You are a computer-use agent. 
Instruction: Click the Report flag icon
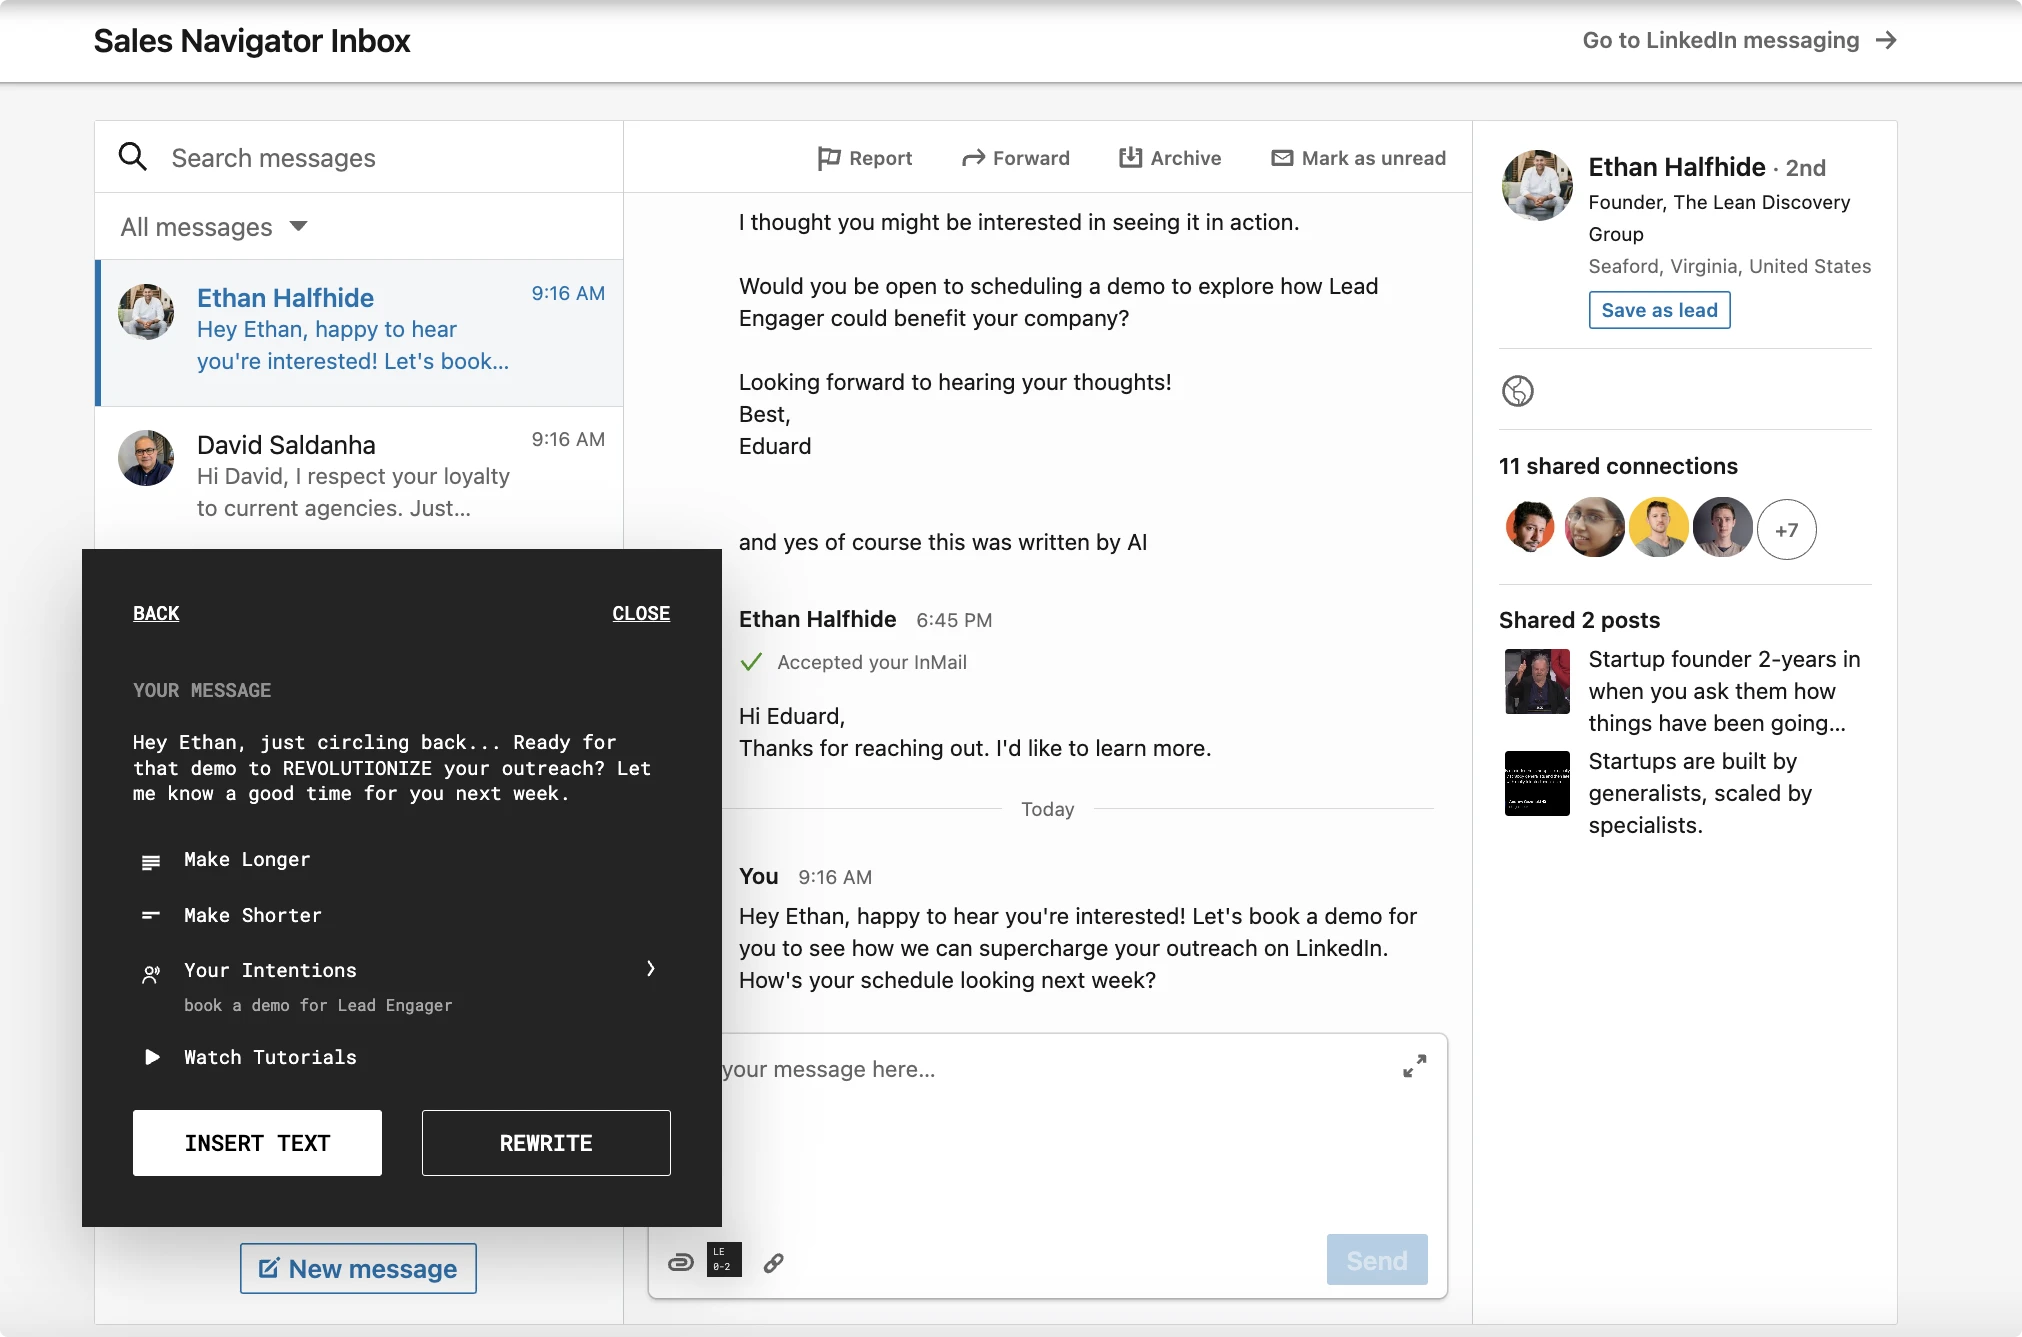(x=828, y=158)
